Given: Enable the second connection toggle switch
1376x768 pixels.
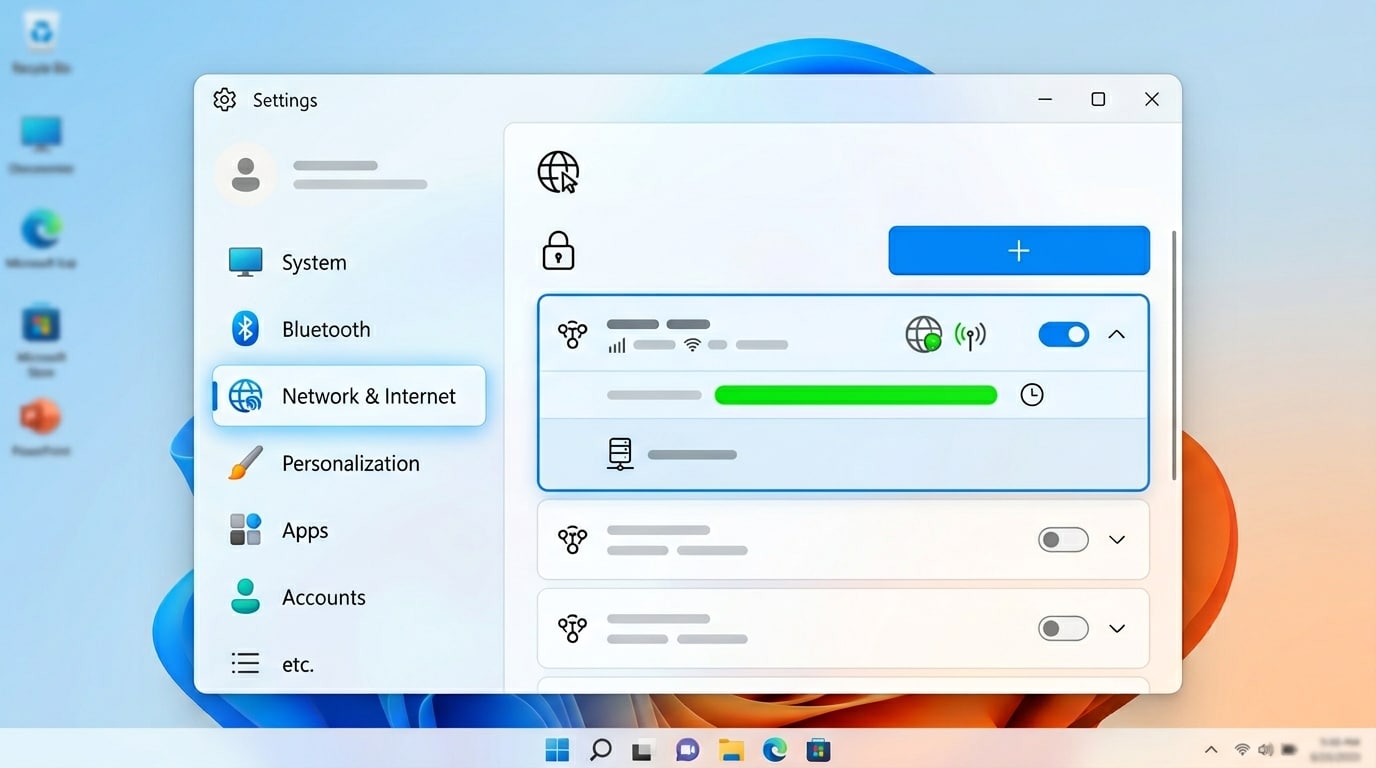Looking at the screenshot, I should [x=1063, y=540].
